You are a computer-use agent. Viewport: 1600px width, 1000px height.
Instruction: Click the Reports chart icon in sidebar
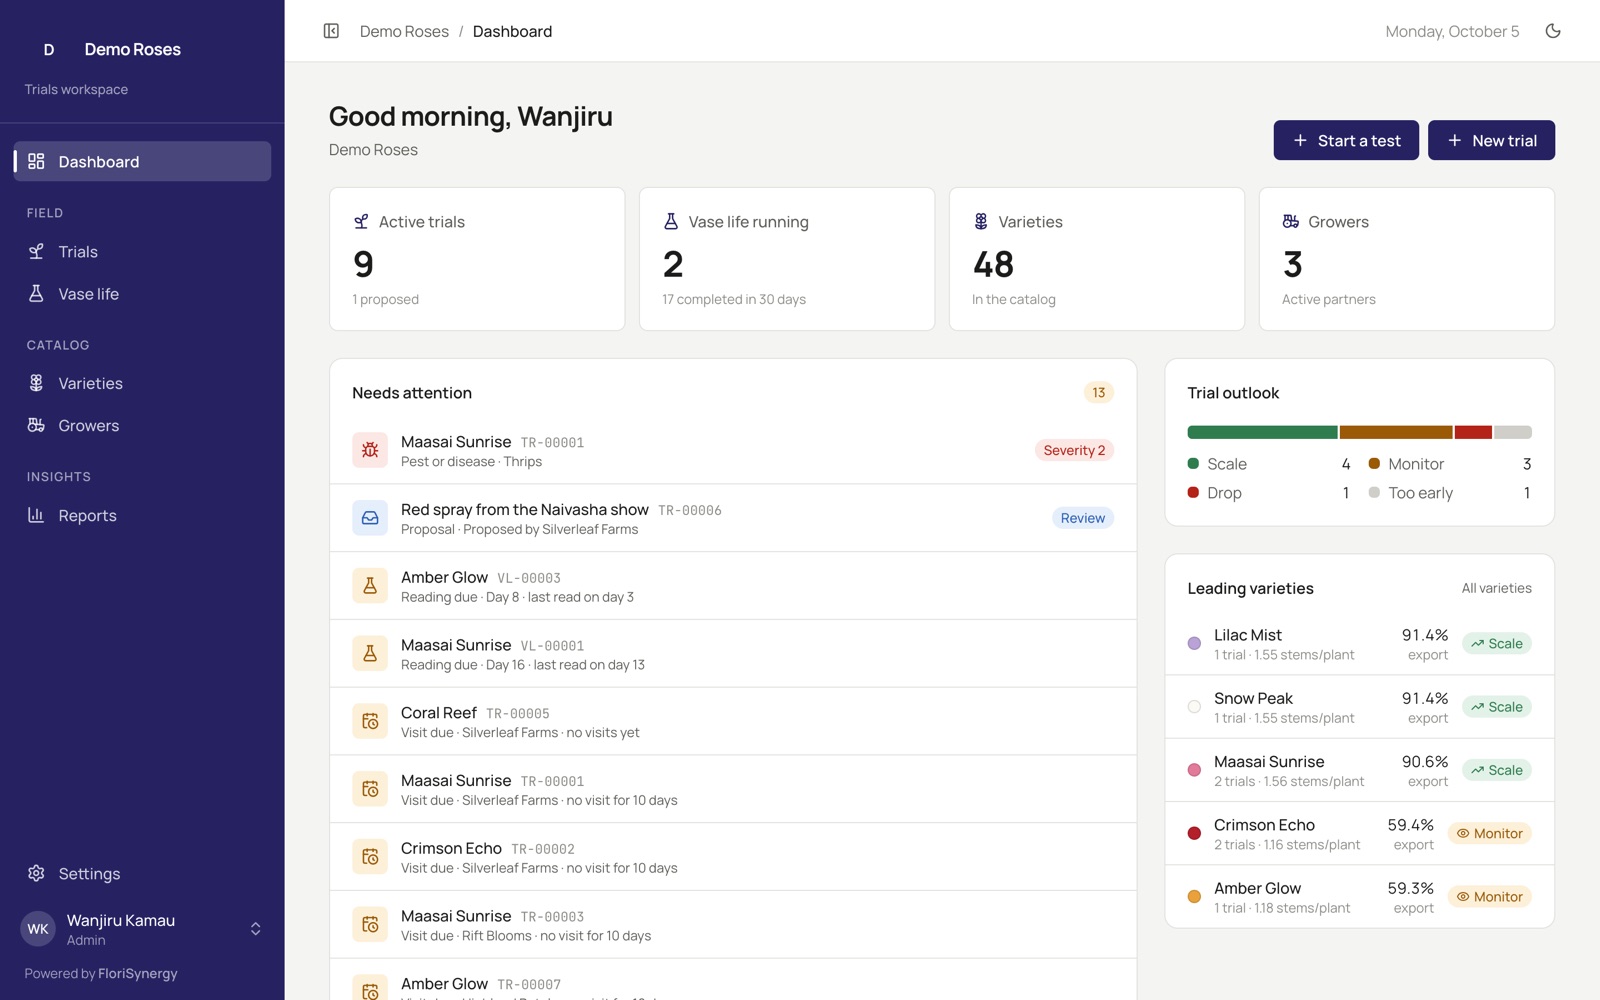36,515
